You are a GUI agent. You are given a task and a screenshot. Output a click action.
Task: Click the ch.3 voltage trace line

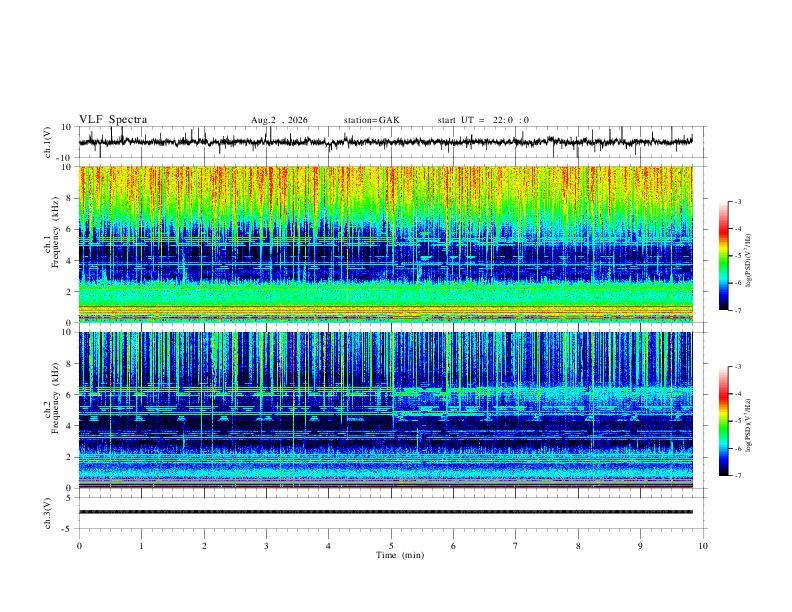(x=386, y=512)
